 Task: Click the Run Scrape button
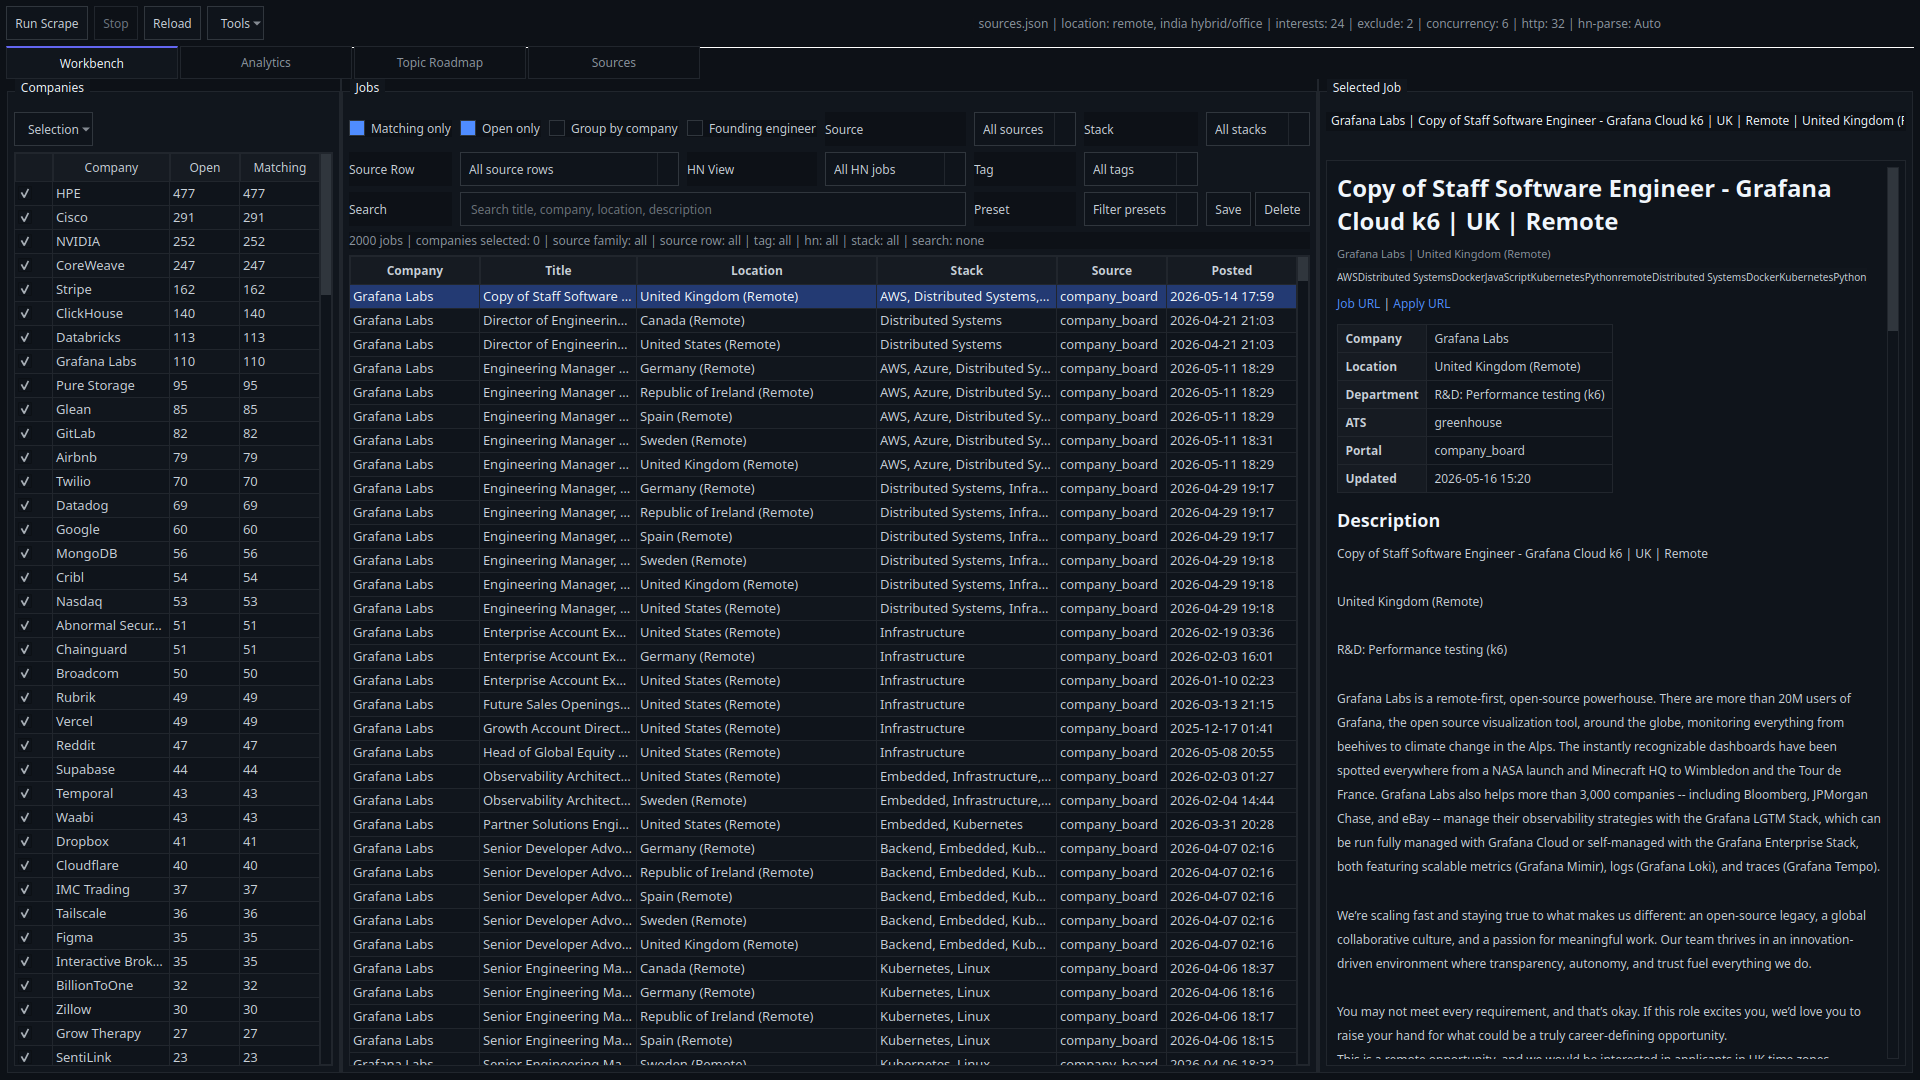(47, 23)
